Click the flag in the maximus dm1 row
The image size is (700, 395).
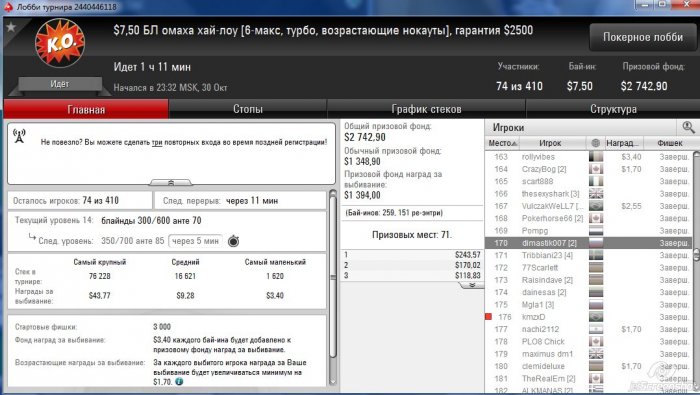(x=596, y=353)
